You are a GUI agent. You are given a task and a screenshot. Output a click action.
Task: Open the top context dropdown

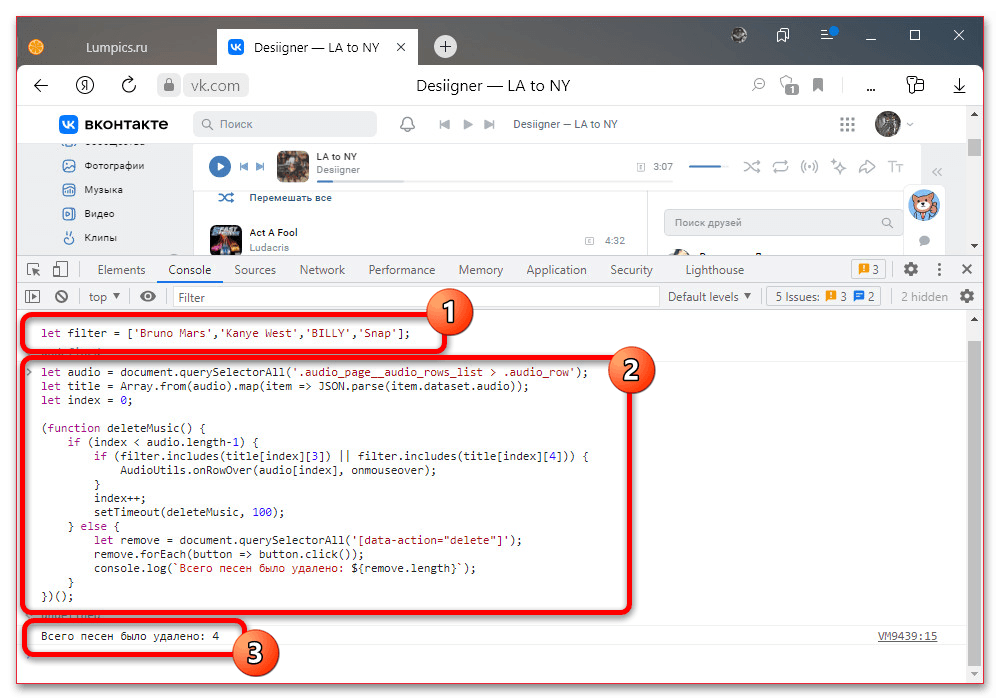(x=104, y=296)
